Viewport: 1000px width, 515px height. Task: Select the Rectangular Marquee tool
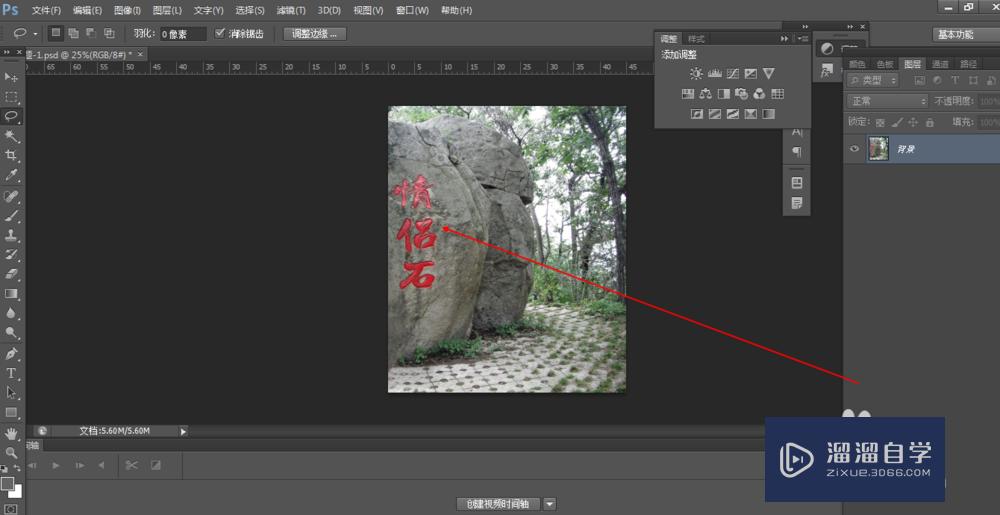pyautogui.click(x=11, y=97)
